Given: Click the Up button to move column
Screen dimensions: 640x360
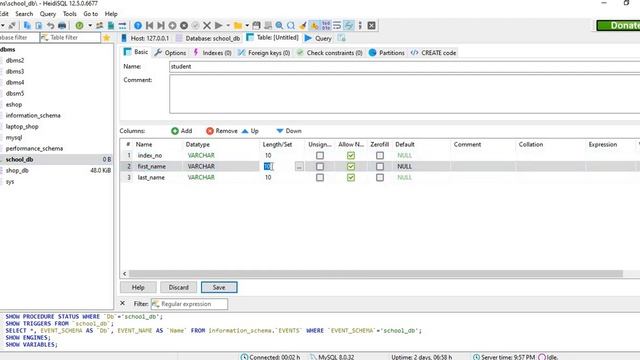Looking at the screenshot, I should click(x=250, y=131).
